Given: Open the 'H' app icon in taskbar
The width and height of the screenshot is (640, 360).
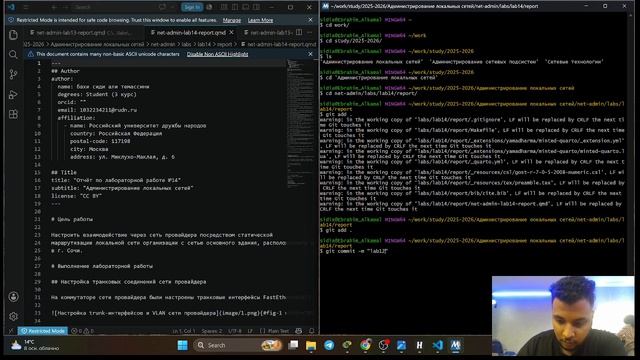Looking at the screenshot, I should click(x=419, y=345).
